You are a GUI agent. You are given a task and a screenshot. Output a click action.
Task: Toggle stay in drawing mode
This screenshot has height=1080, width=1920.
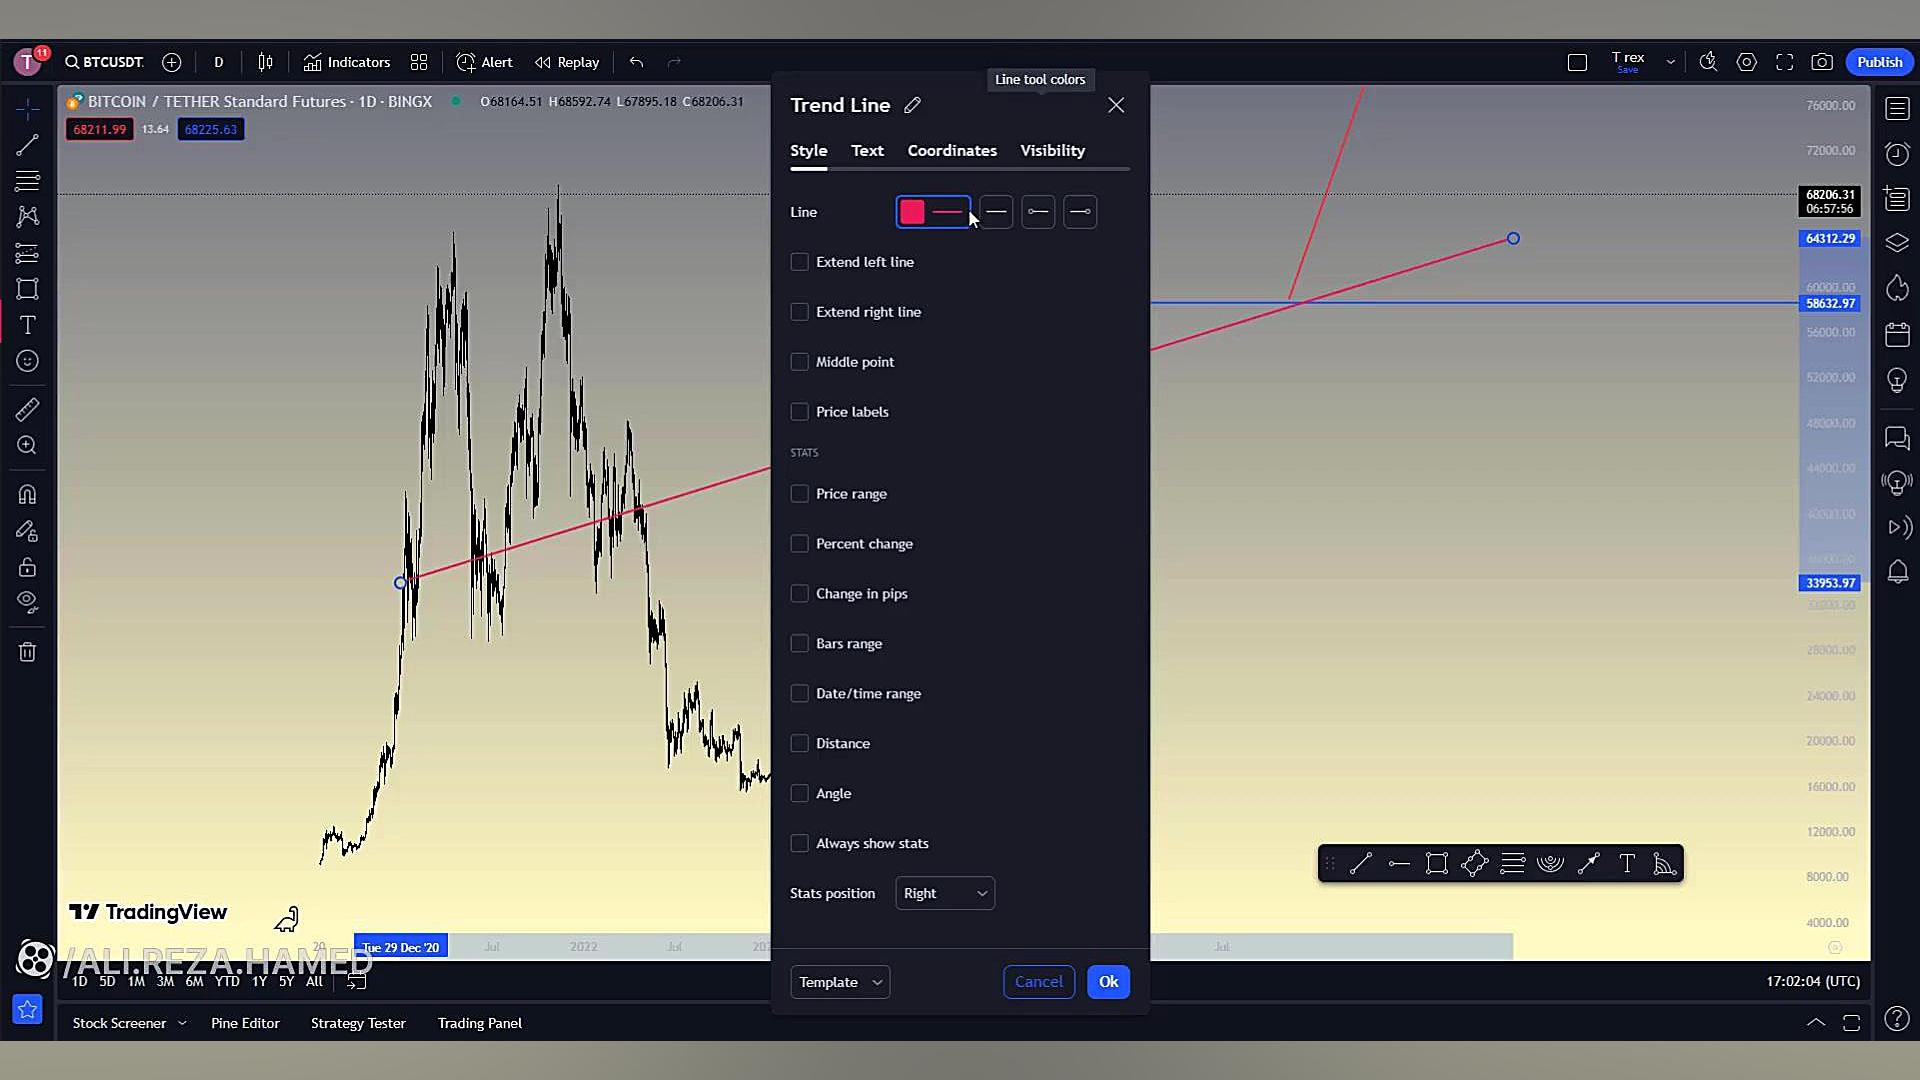(x=27, y=531)
